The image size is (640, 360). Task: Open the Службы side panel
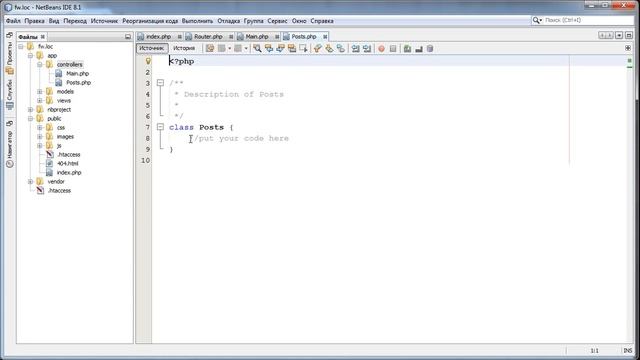pos(10,95)
